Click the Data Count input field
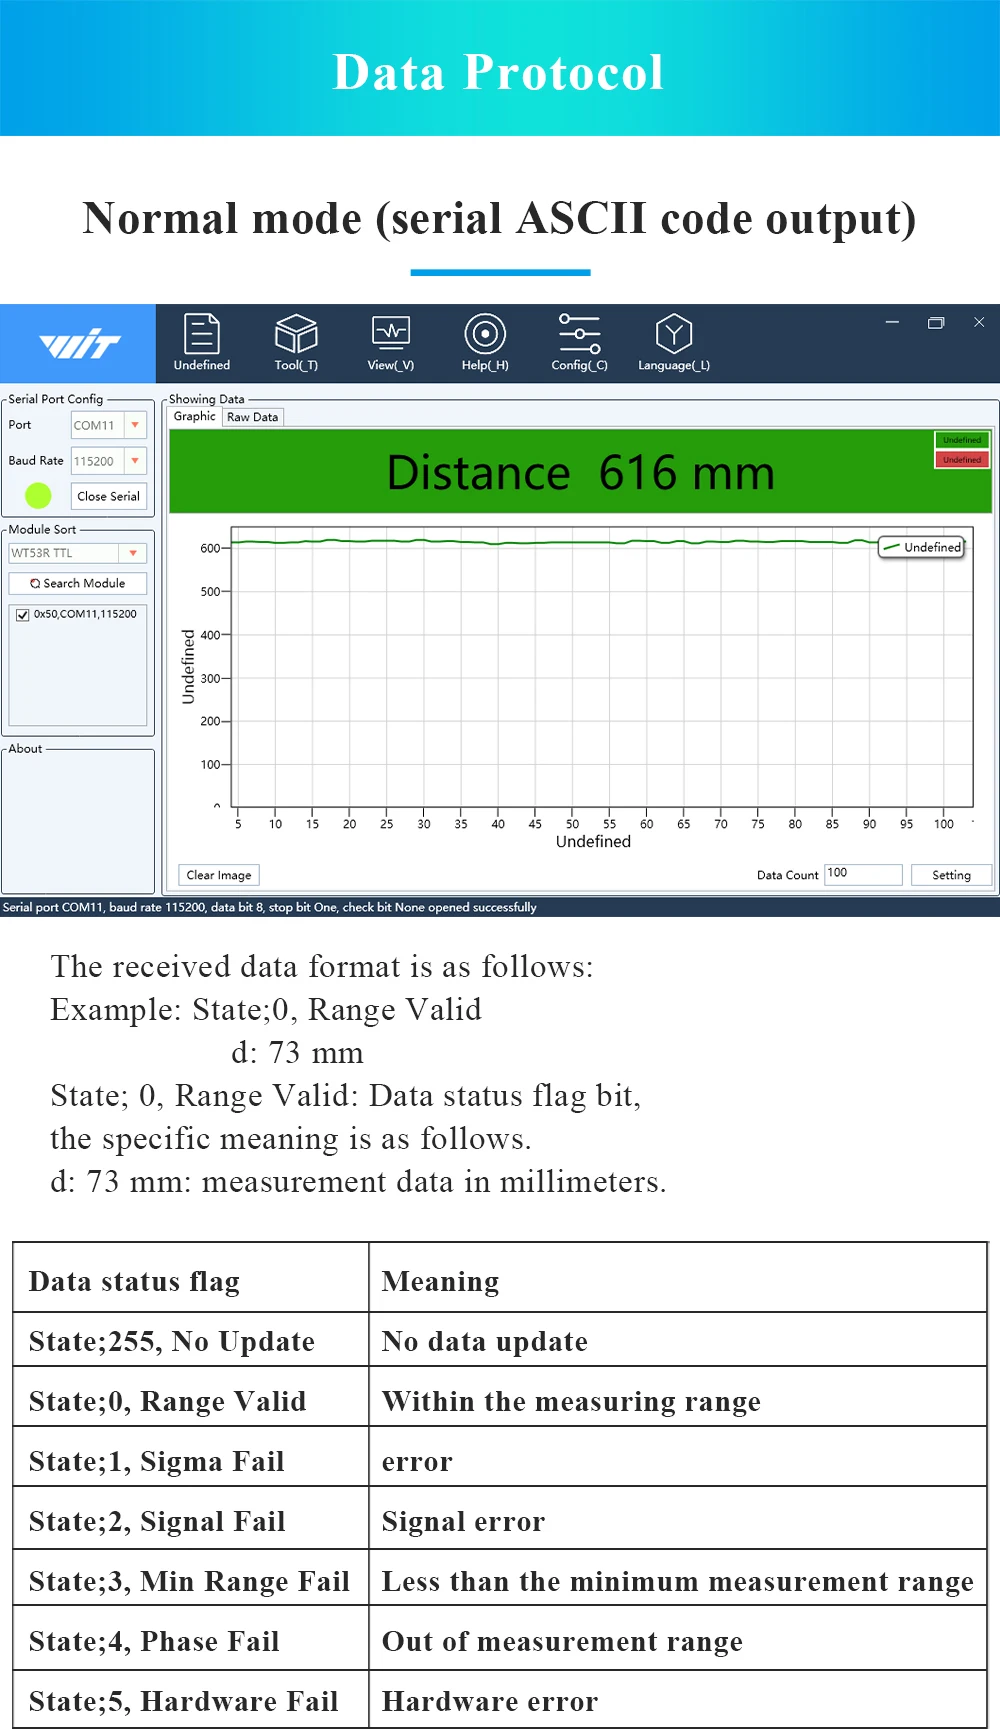The image size is (1000, 1729). pyautogui.click(x=863, y=874)
